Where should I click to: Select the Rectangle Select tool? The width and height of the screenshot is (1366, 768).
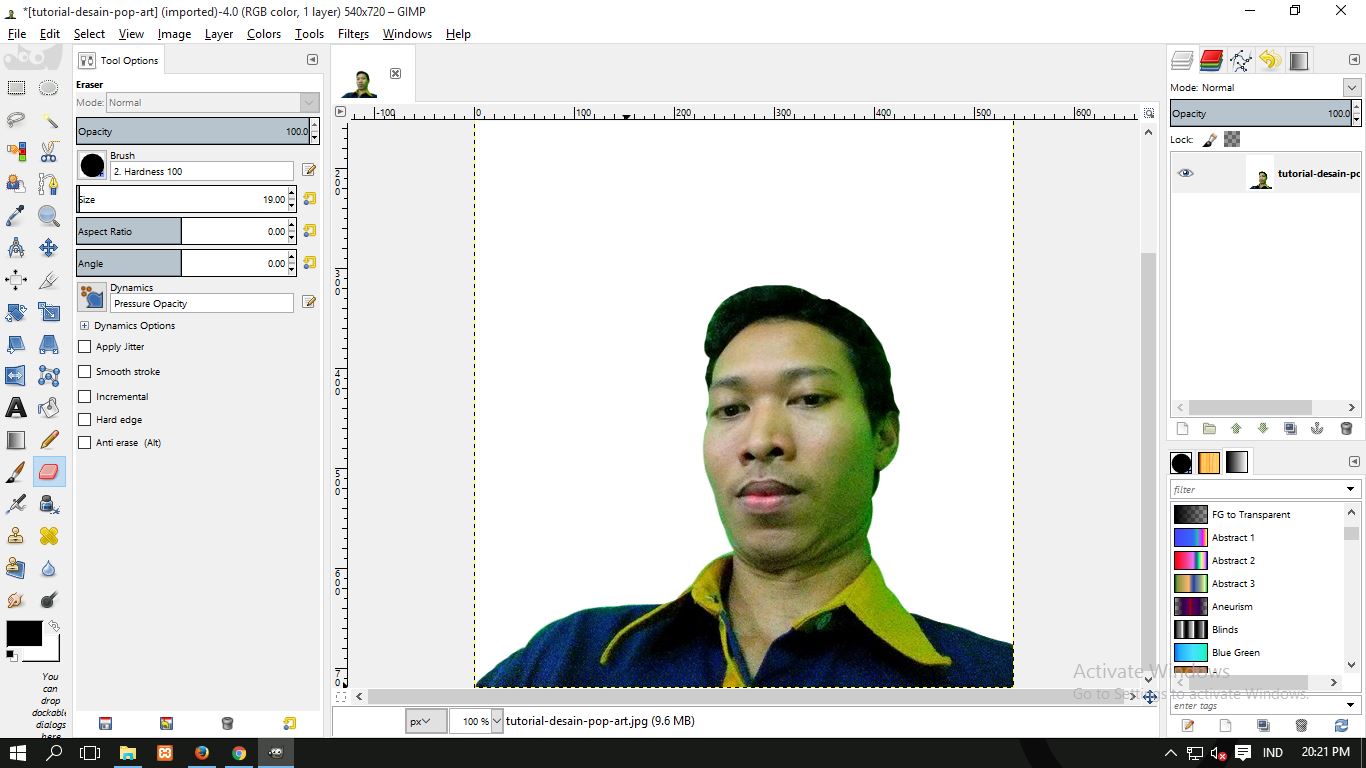[x=15, y=87]
